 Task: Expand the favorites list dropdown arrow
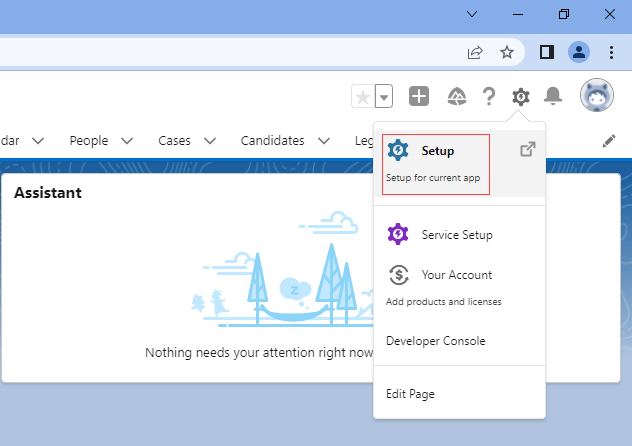384,97
